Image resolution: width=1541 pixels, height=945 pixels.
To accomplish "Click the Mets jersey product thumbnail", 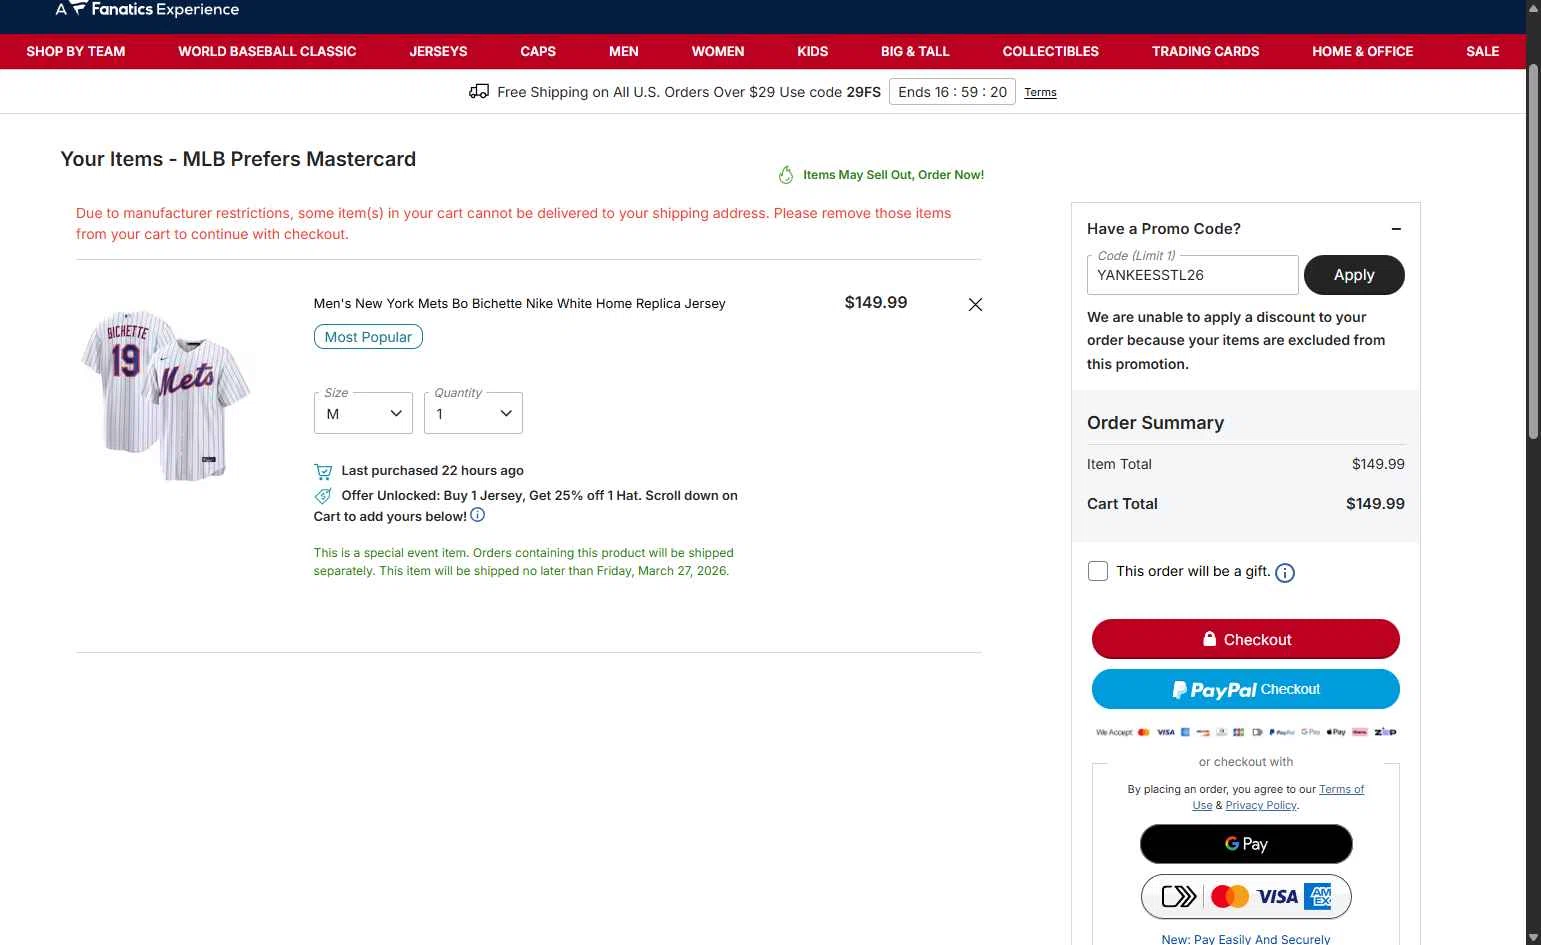I will (166, 395).
